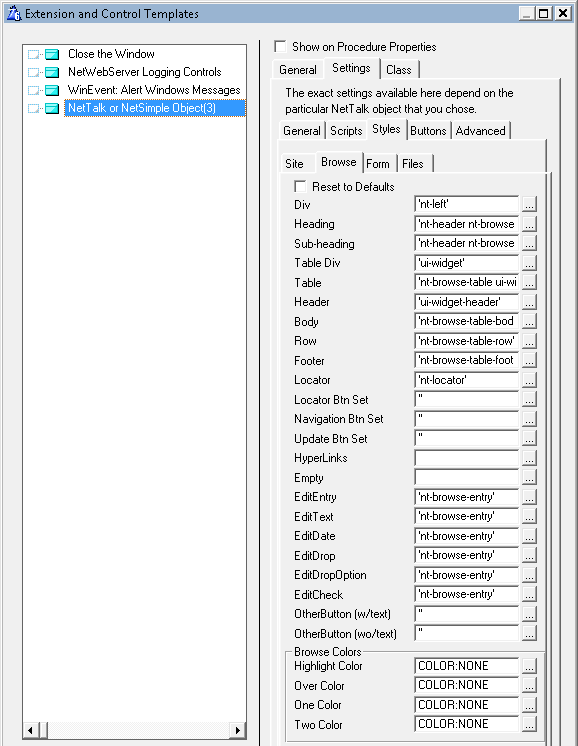Viewport: 578px width, 746px height.
Task: Open the Advanced tab
Action: click(x=480, y=131)
